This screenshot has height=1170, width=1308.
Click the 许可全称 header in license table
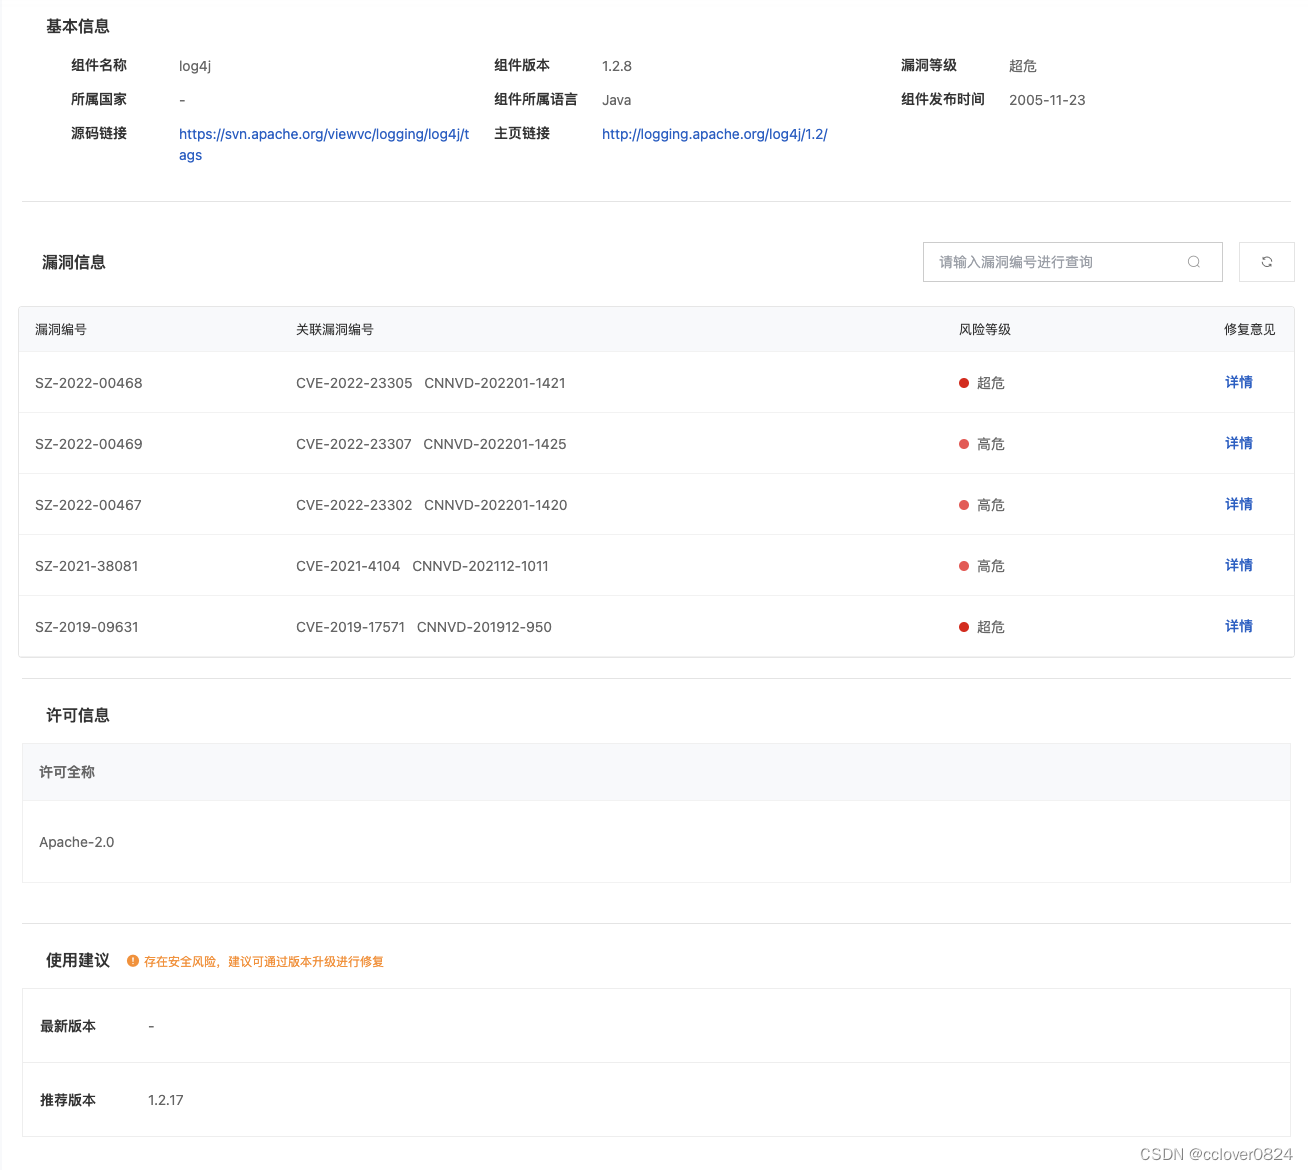tap(67, 772)
